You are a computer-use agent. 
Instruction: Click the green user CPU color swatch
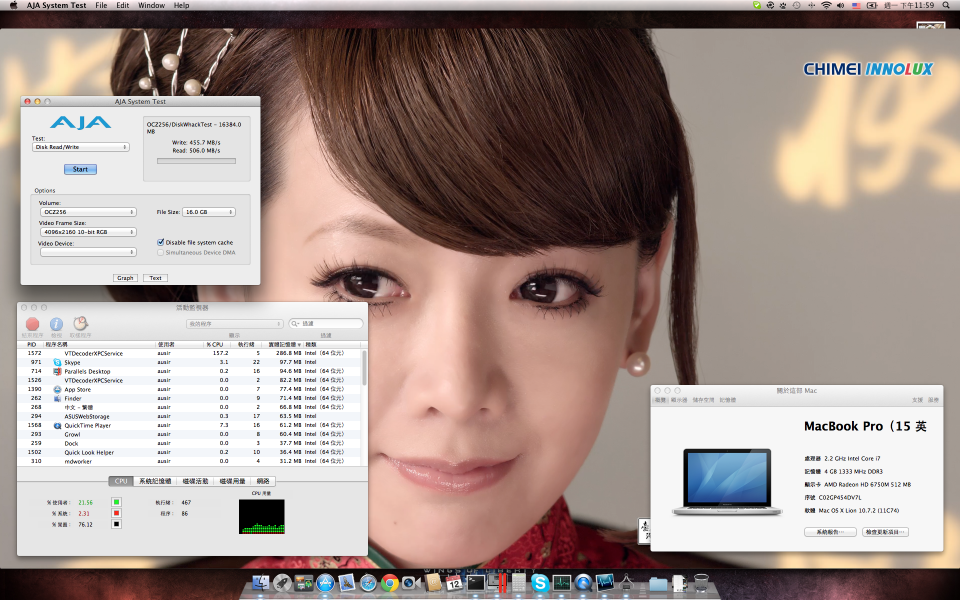click(116, 502)
